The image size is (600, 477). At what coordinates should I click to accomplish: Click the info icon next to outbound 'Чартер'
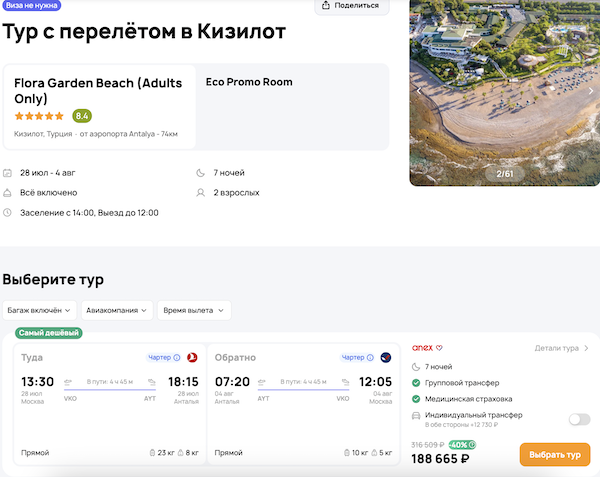pyautogui.click(x=177, y=357)
